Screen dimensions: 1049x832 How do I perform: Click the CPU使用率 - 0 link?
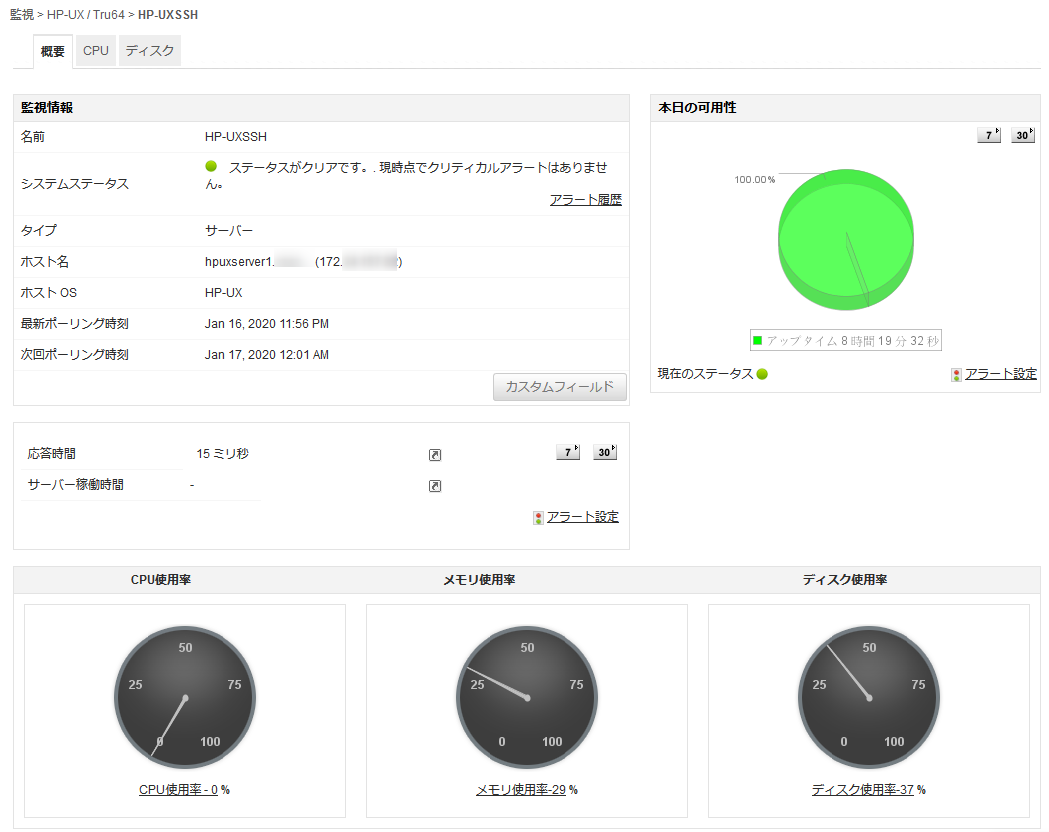[178, 790]
